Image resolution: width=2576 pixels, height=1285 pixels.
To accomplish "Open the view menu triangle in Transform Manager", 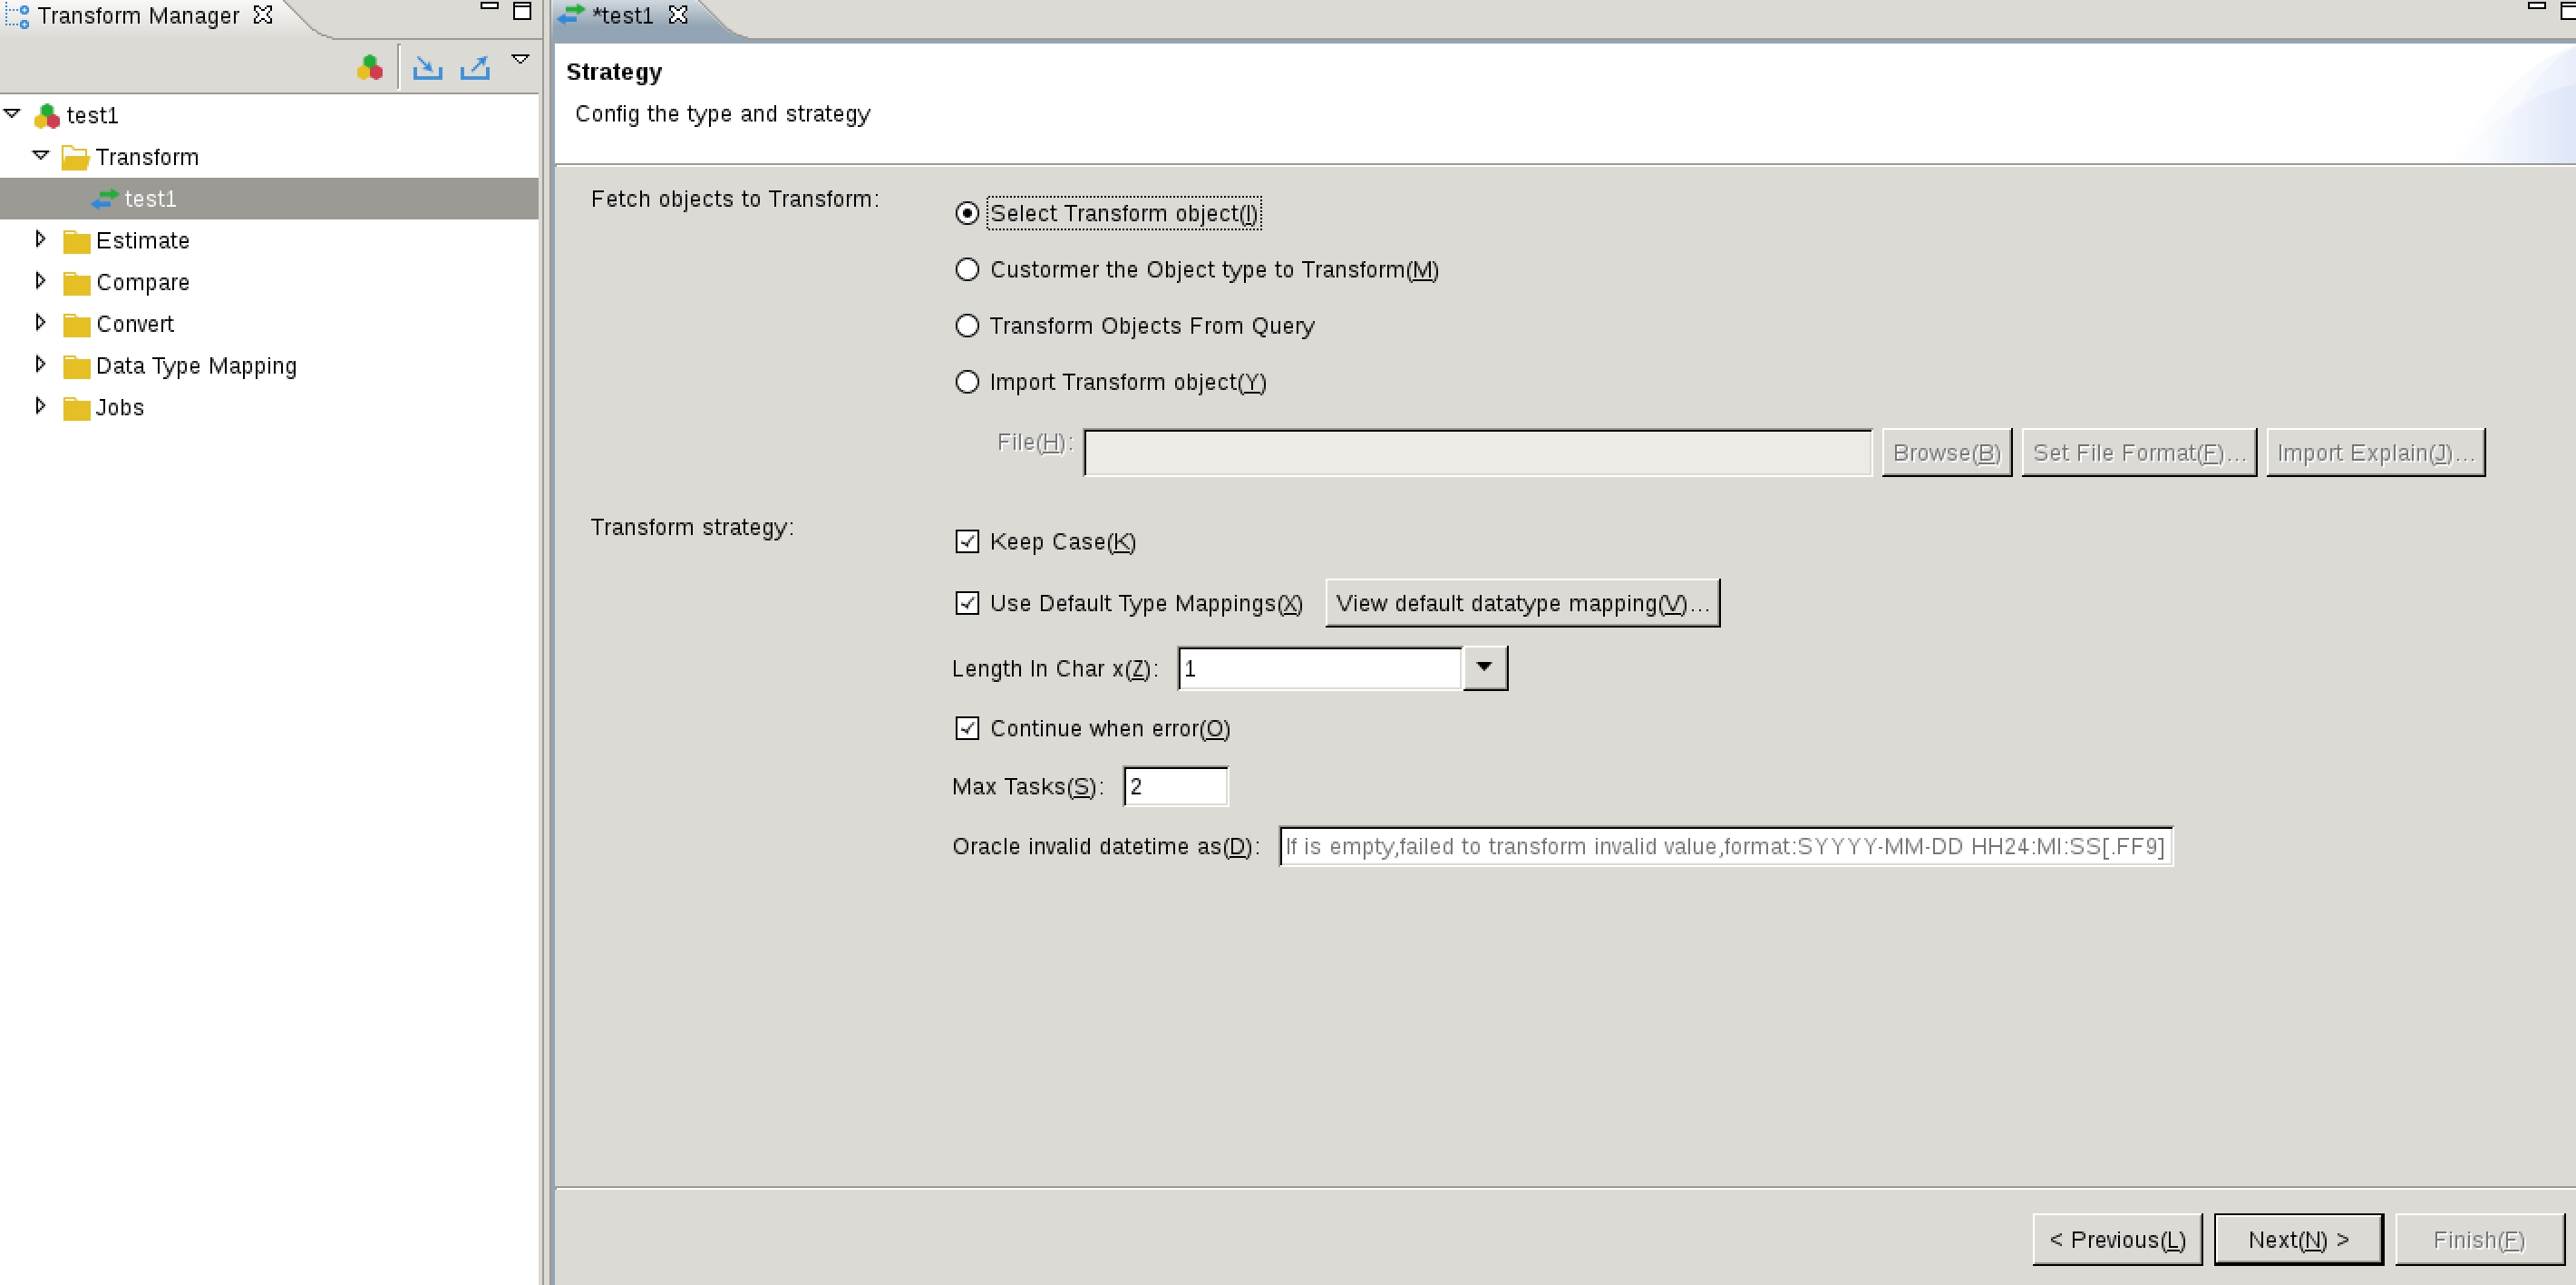I will click(x=520, y=60).
